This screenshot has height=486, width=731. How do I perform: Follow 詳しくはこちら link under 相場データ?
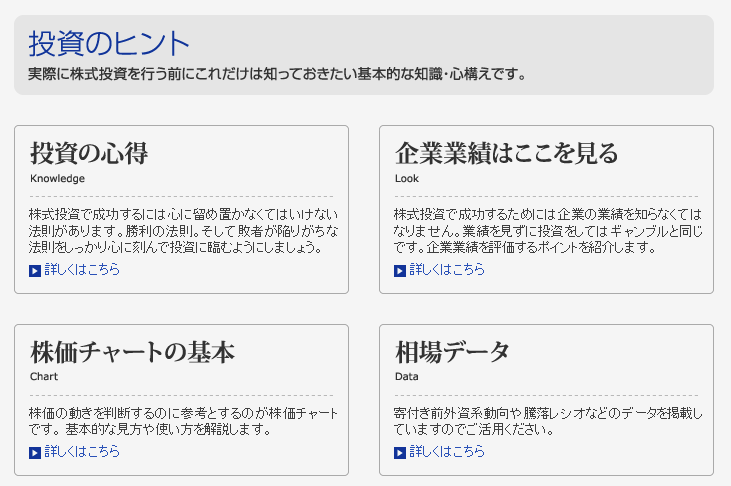447,451
